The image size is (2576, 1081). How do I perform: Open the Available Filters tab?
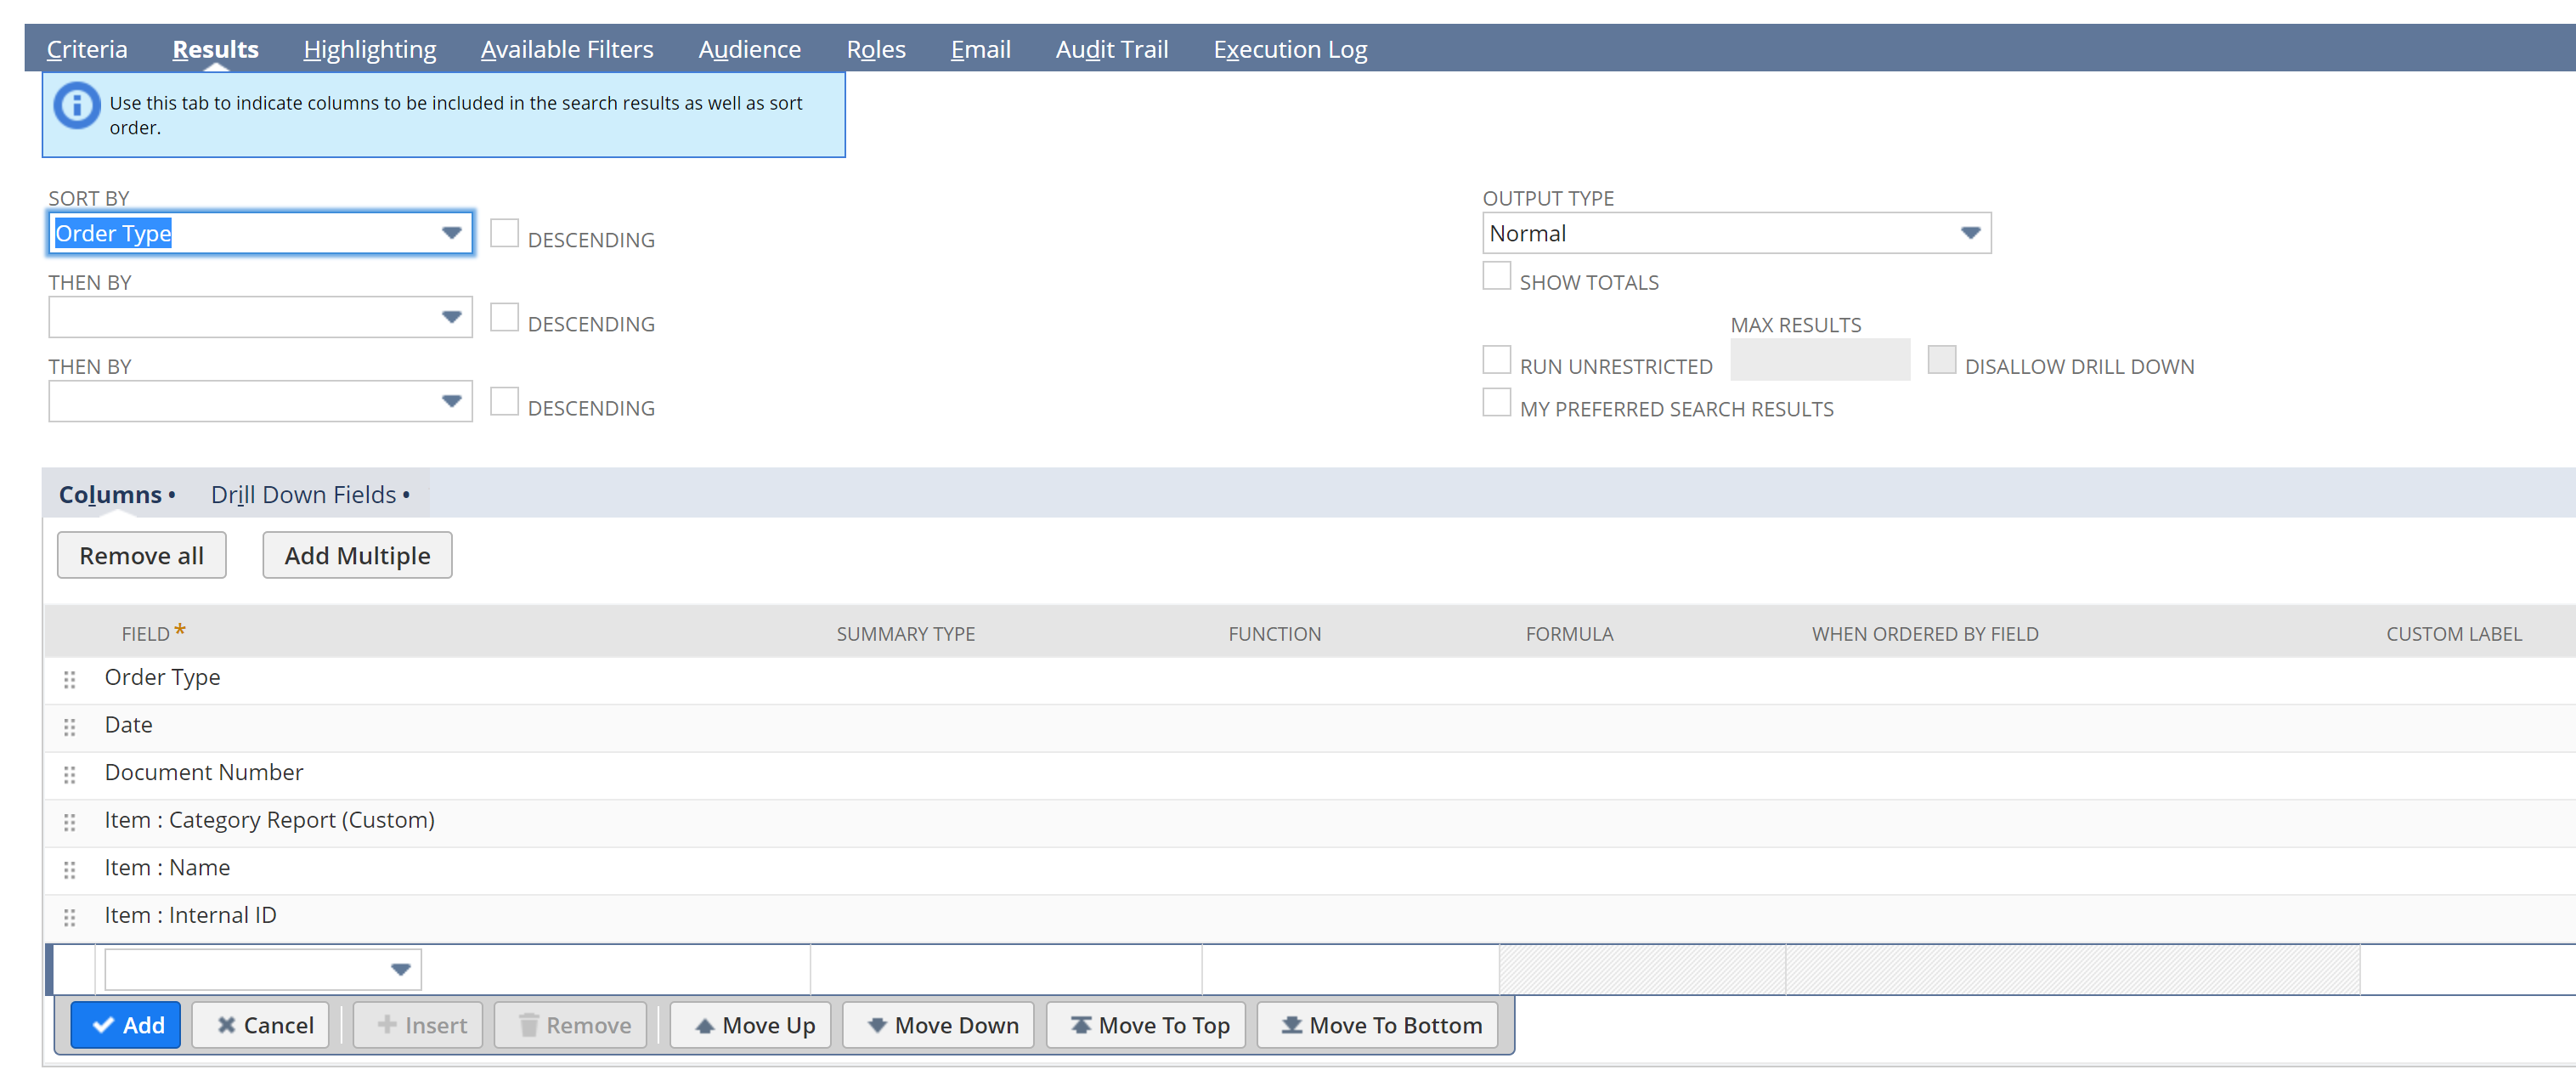(566, 49)
